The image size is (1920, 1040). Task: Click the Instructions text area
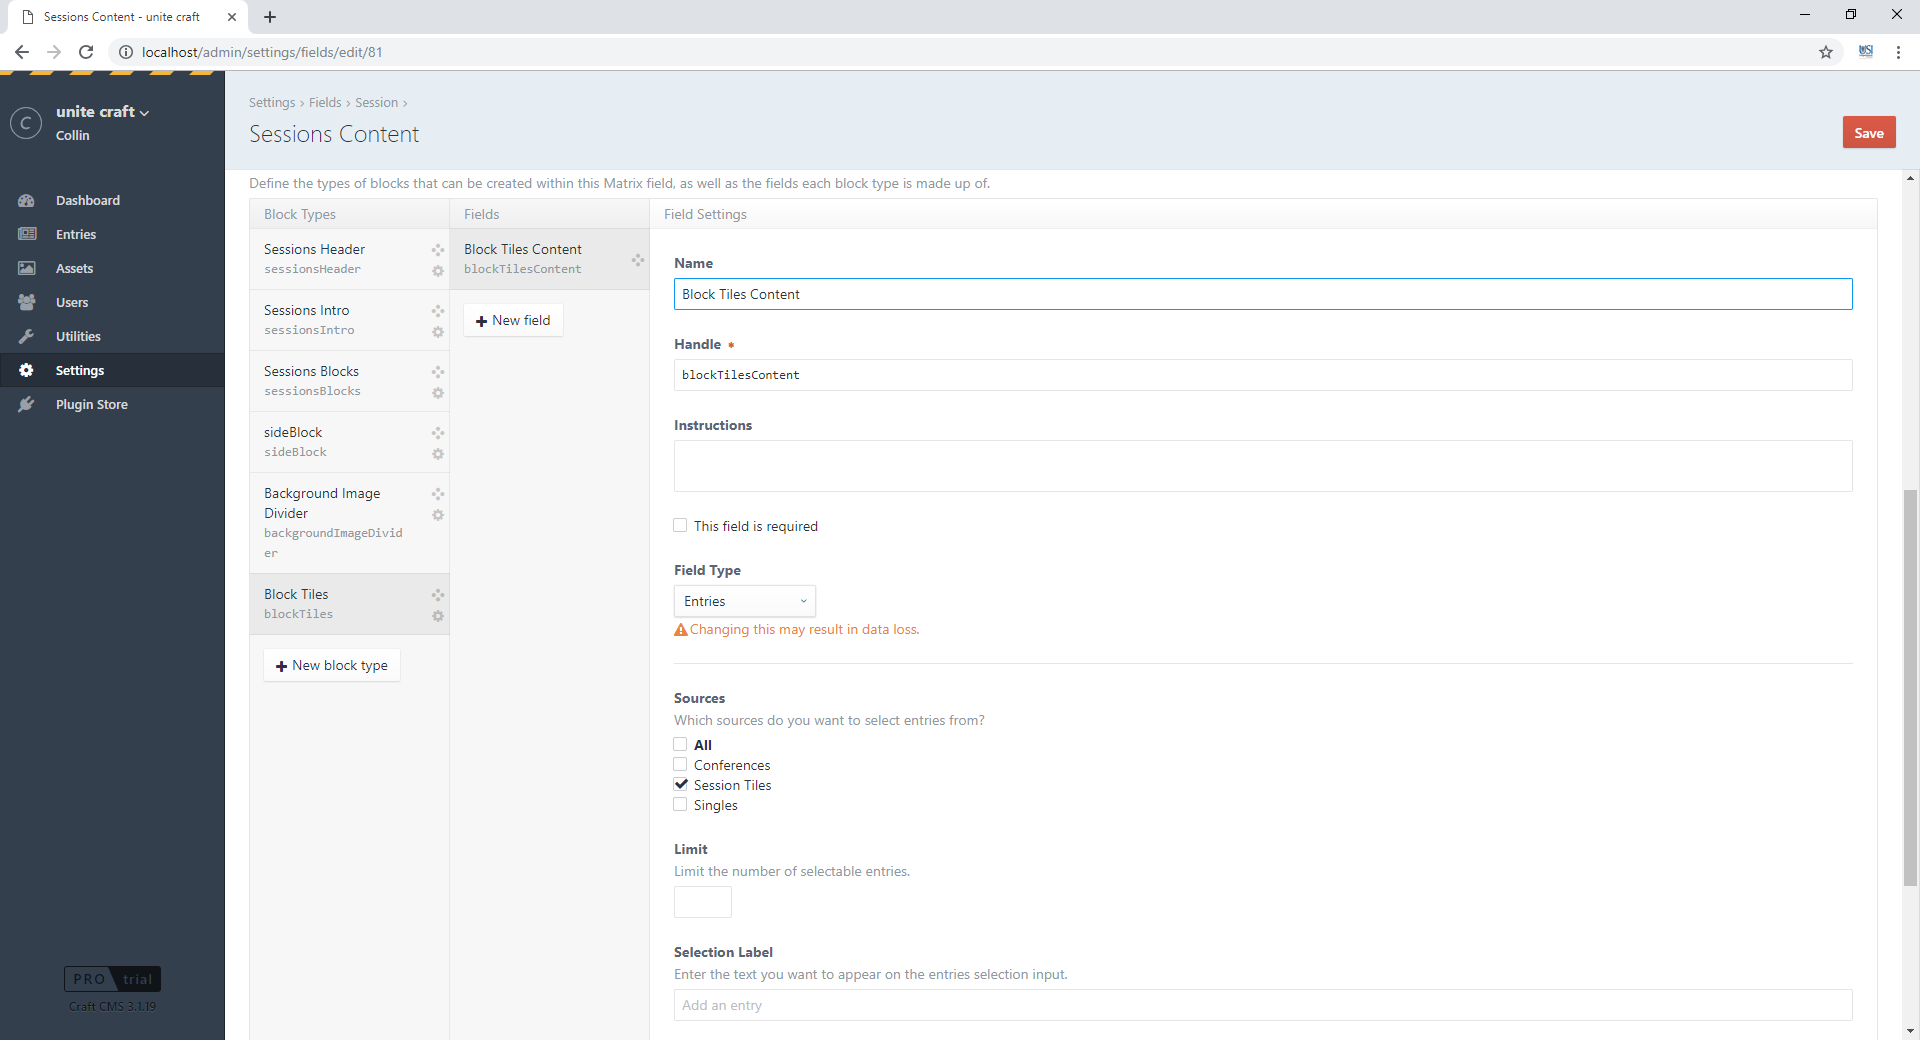(x=1263, y=466)
